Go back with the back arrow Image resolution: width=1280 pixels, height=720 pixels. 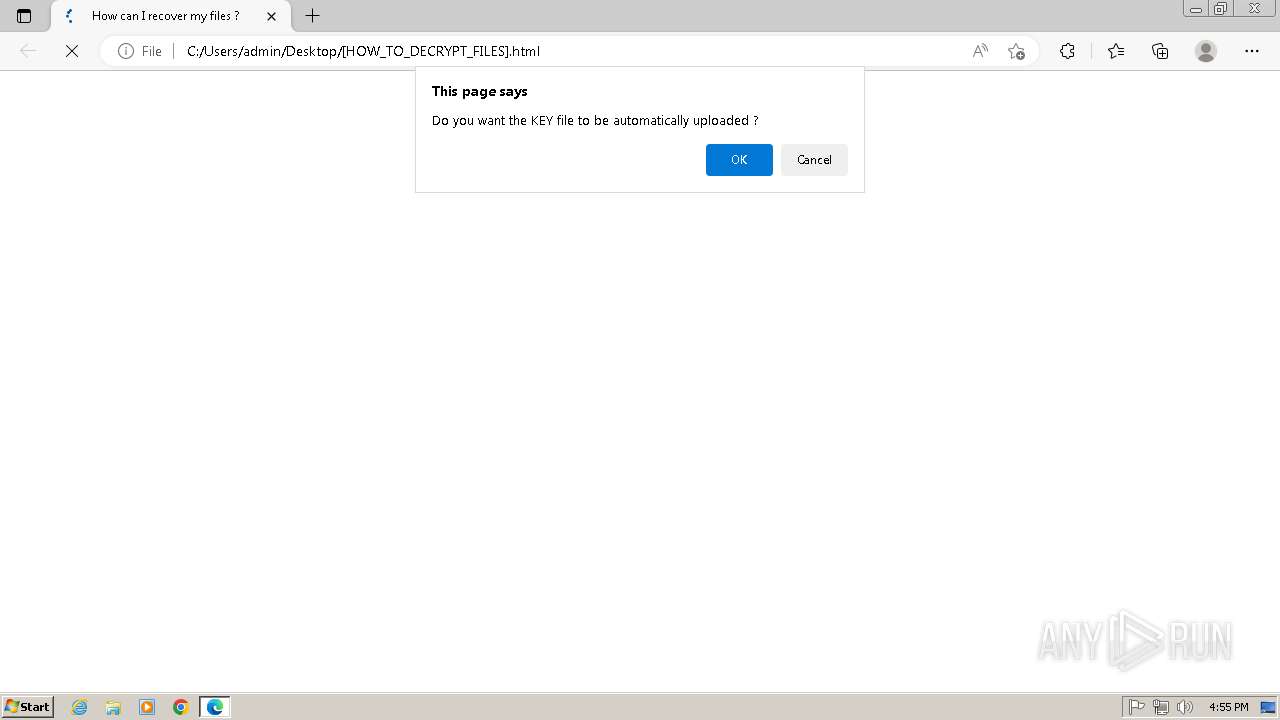[x=28, y=51]
